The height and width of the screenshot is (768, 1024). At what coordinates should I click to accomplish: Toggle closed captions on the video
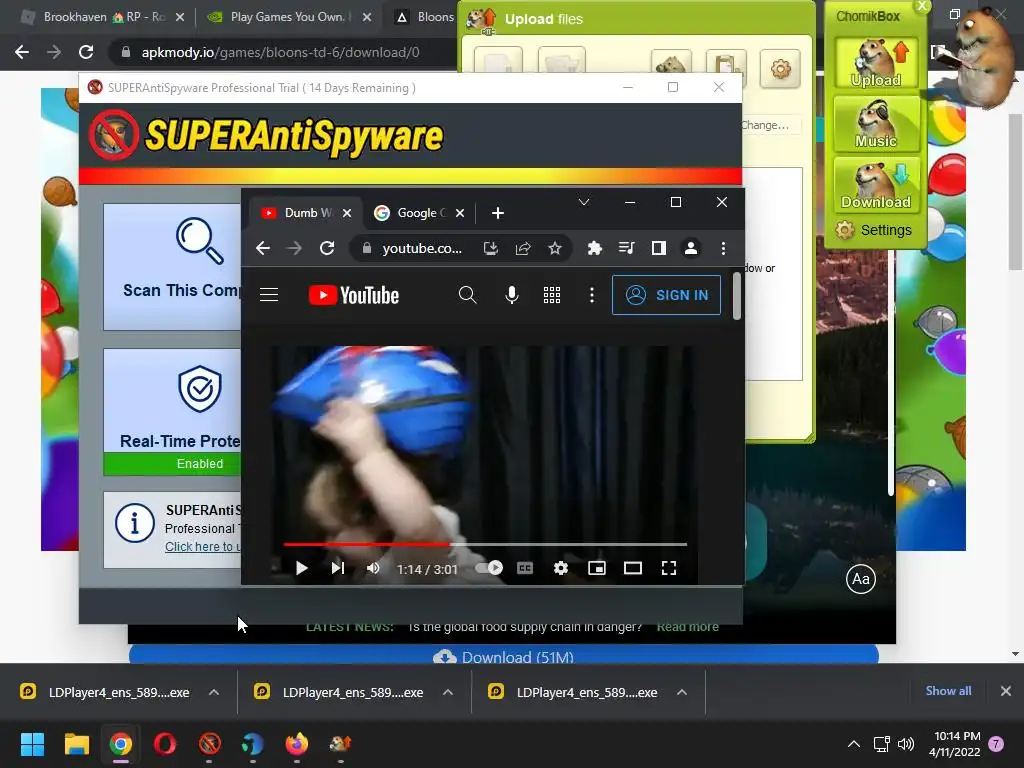click(x=525, y=568)
